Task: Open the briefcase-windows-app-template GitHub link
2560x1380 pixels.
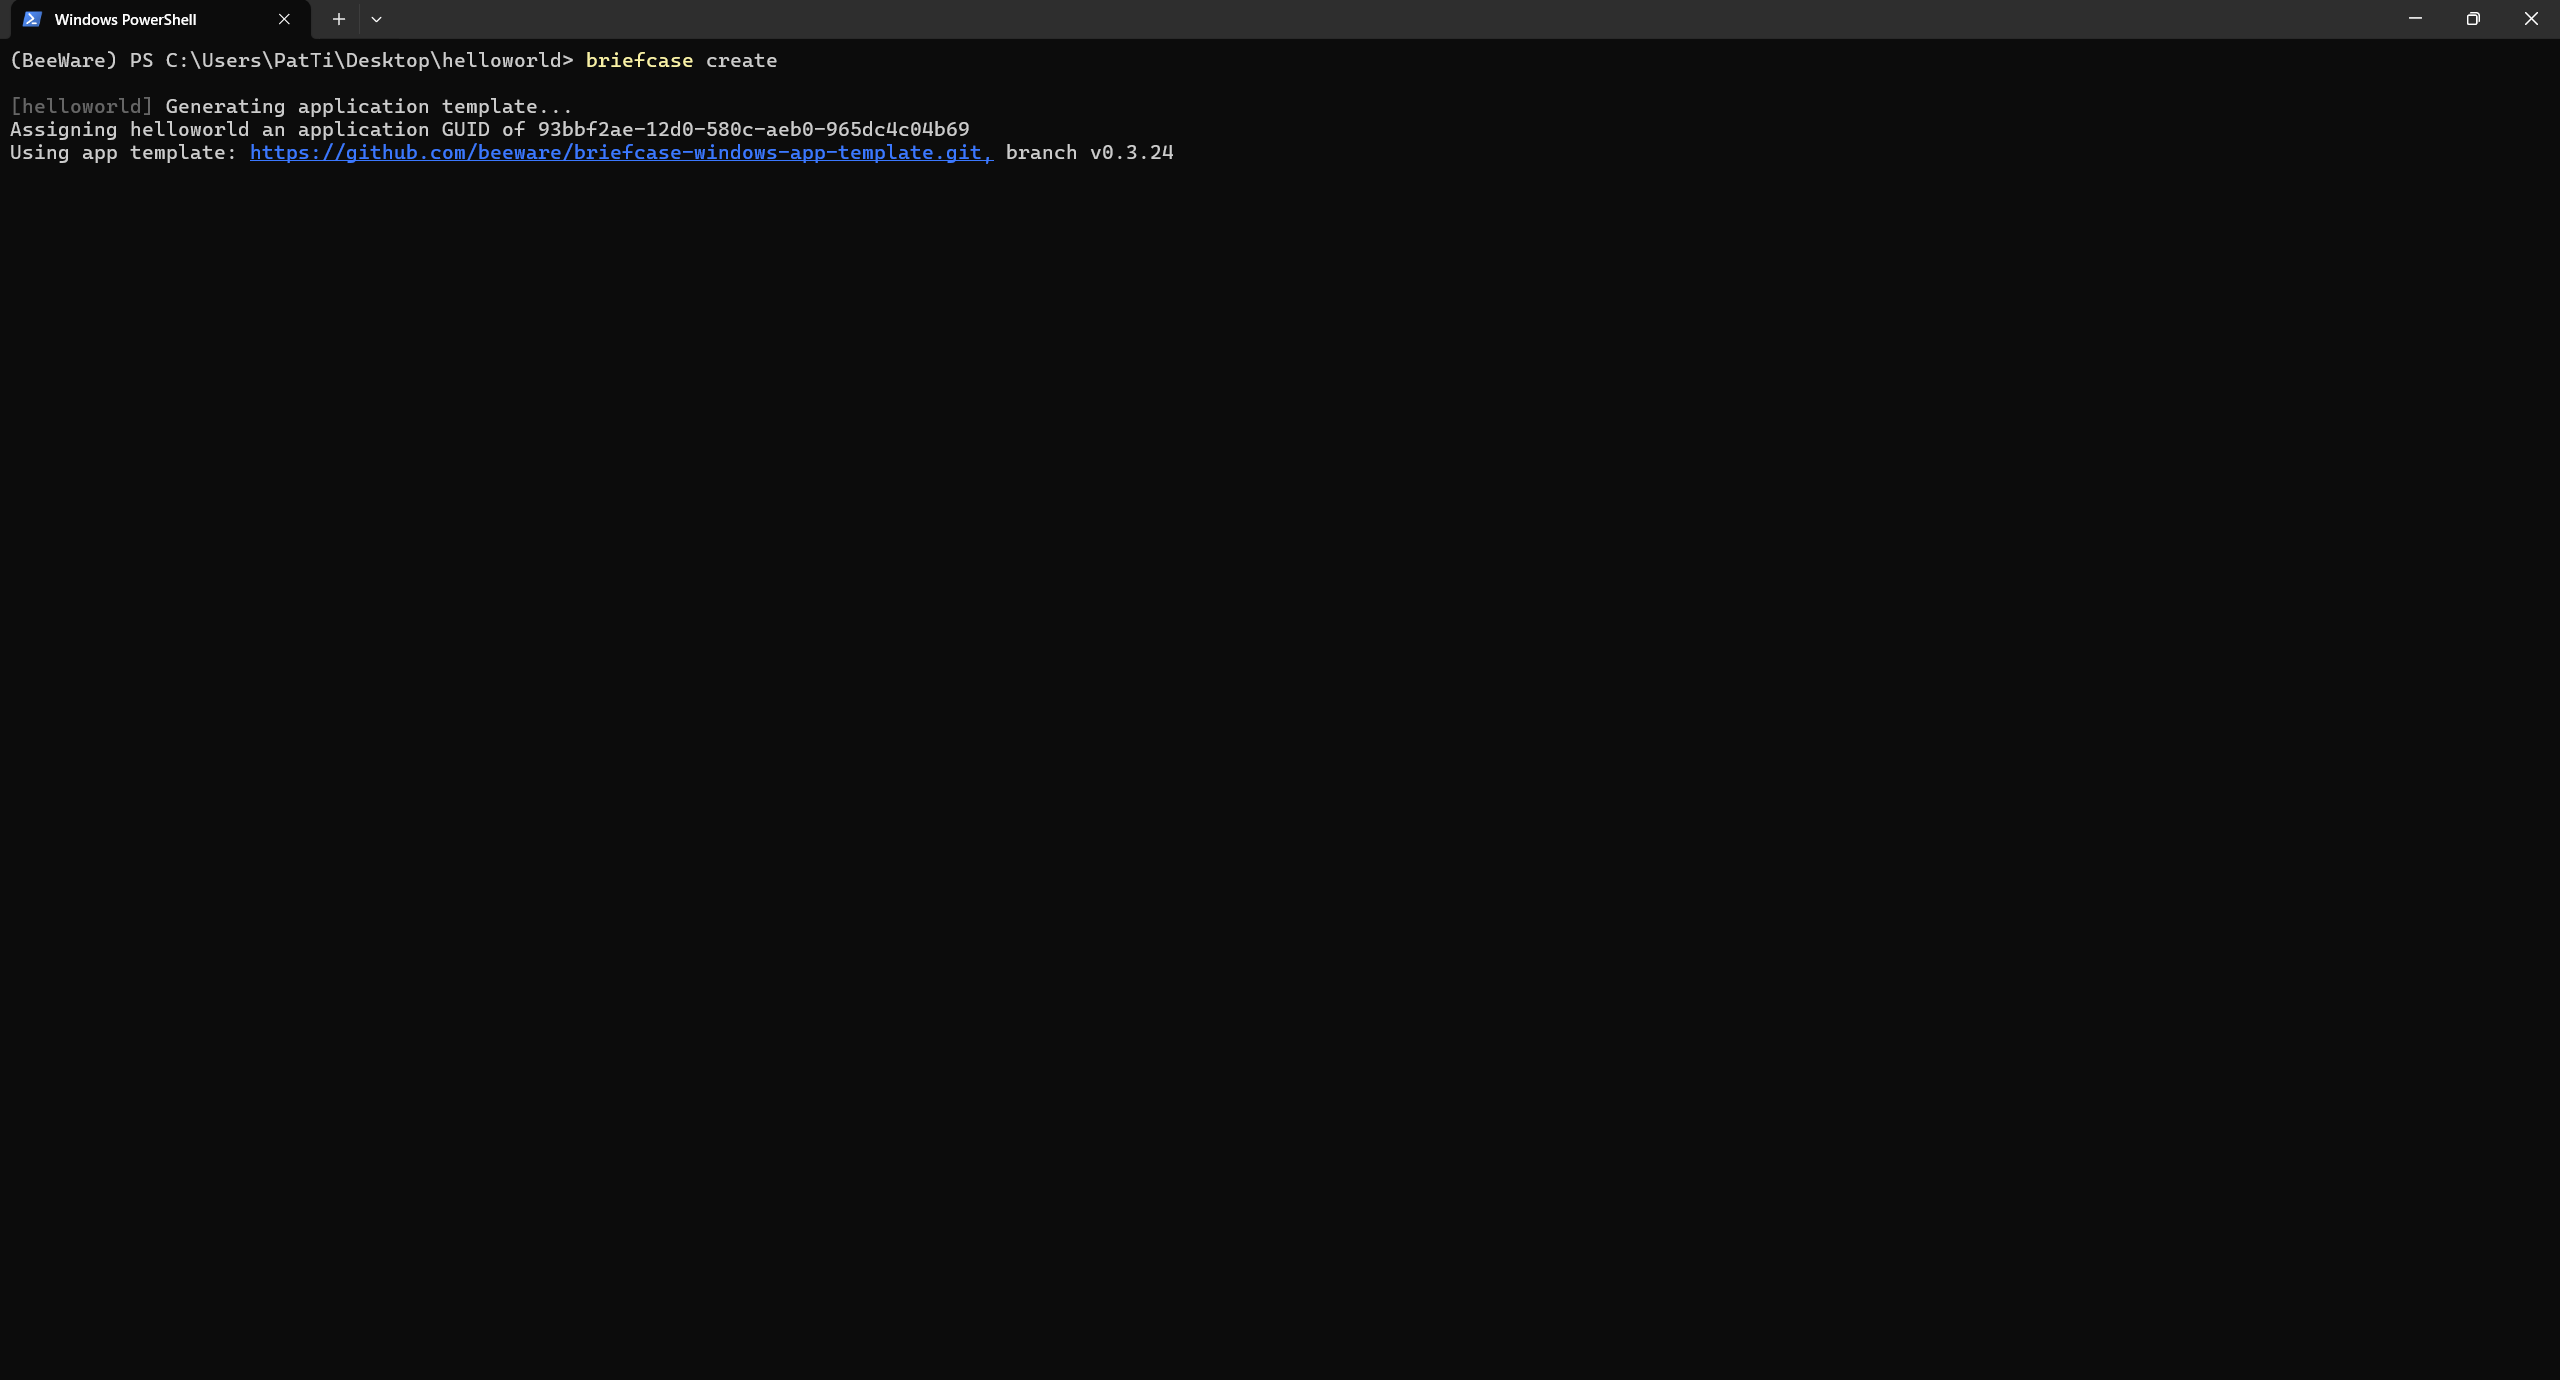Action: point(621,153)
